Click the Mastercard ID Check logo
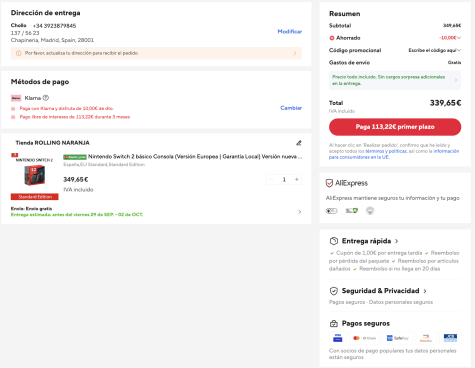The image size is (475, 368). point(364,338)
